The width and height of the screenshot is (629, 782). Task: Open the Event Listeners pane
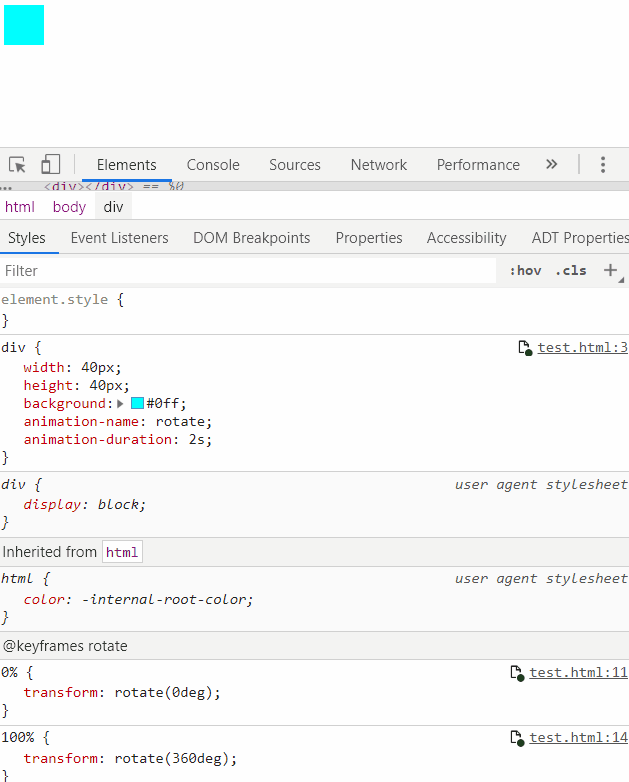tap(120, 238)
